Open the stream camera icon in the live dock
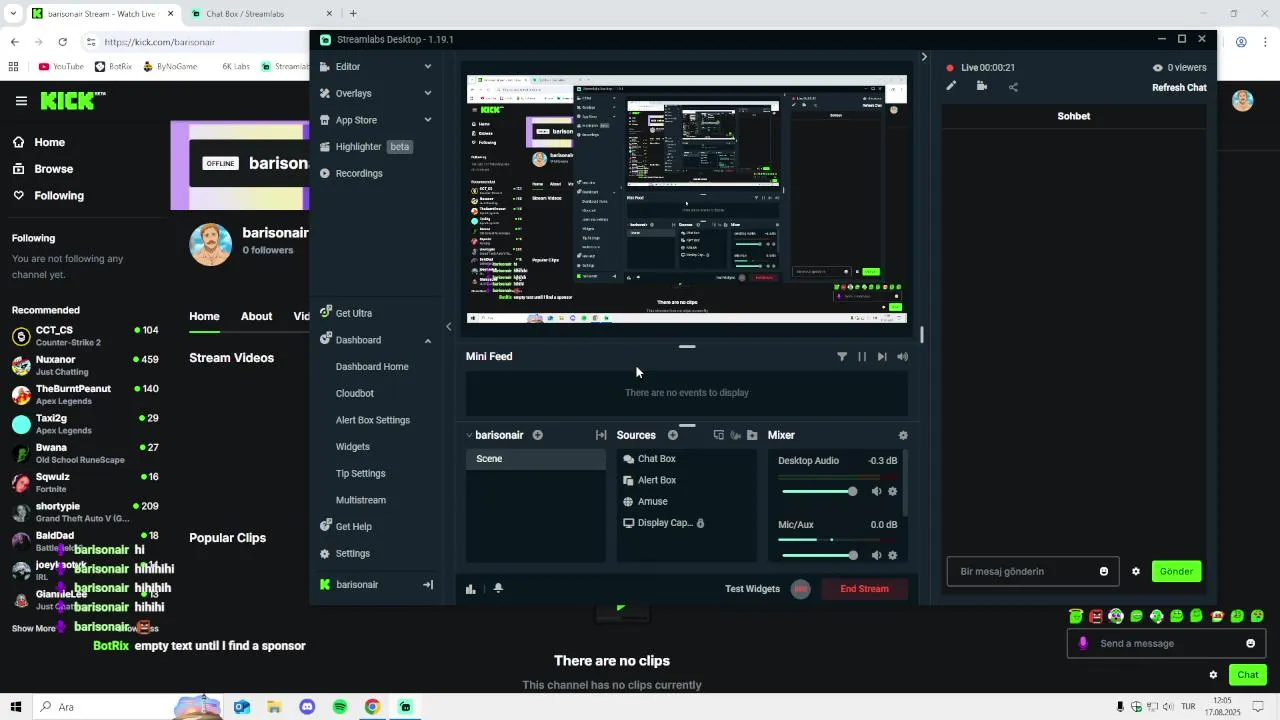This screenshot has height=720, width=1280. pyautogui.click(x=982, y=87)
